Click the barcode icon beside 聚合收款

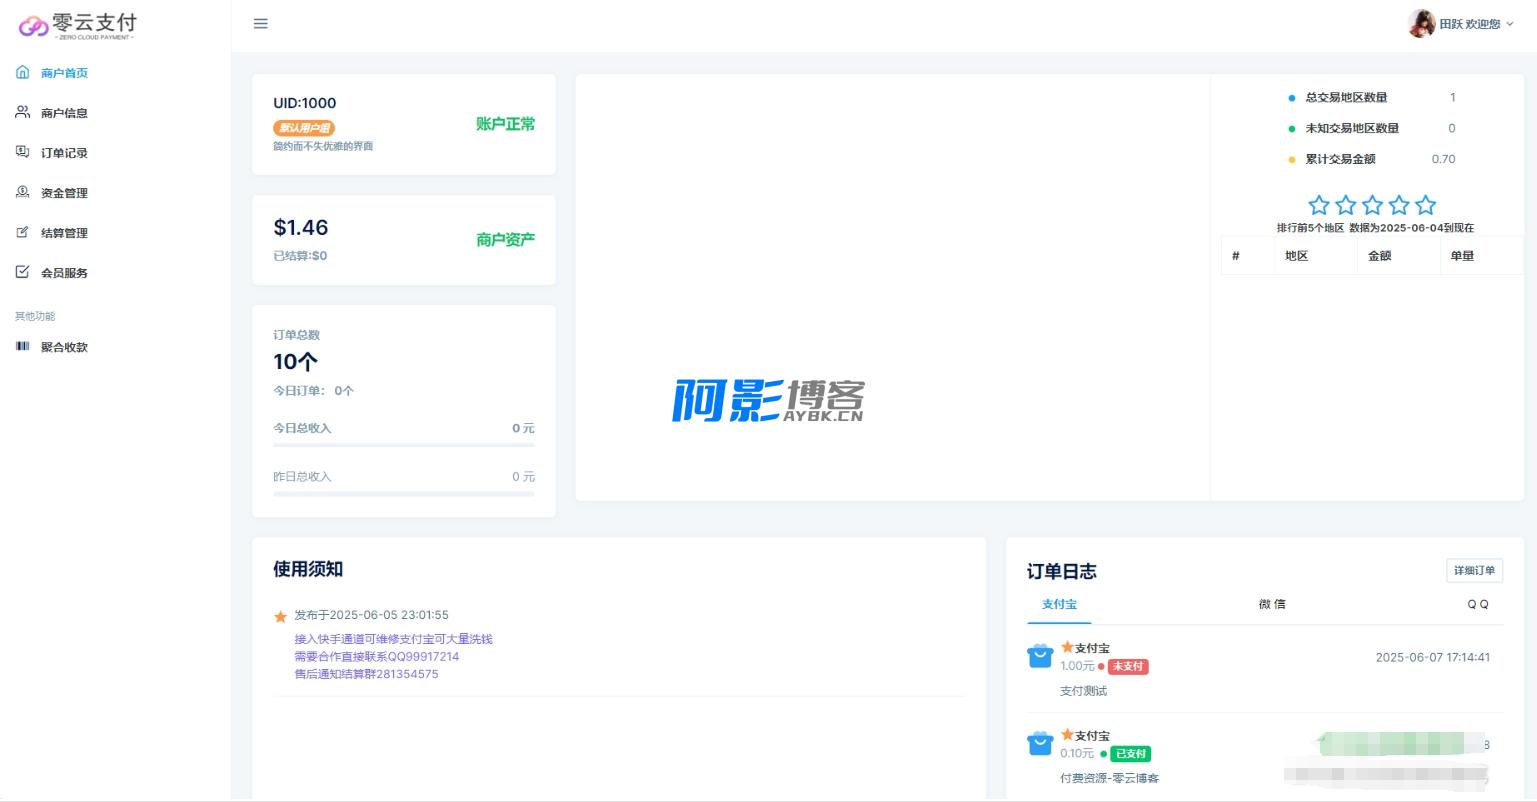click(22, 347)
